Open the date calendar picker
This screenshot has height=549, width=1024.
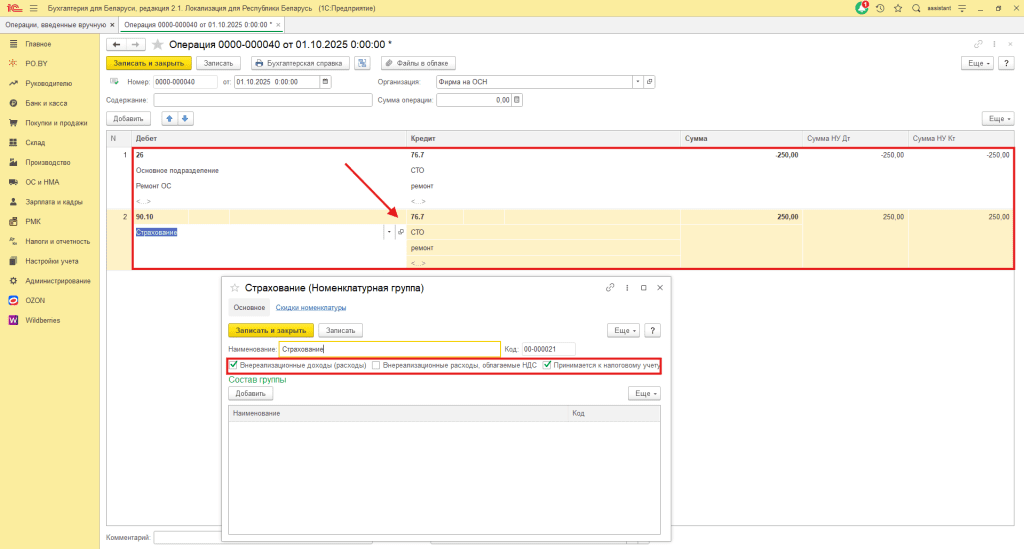[325, 82]
